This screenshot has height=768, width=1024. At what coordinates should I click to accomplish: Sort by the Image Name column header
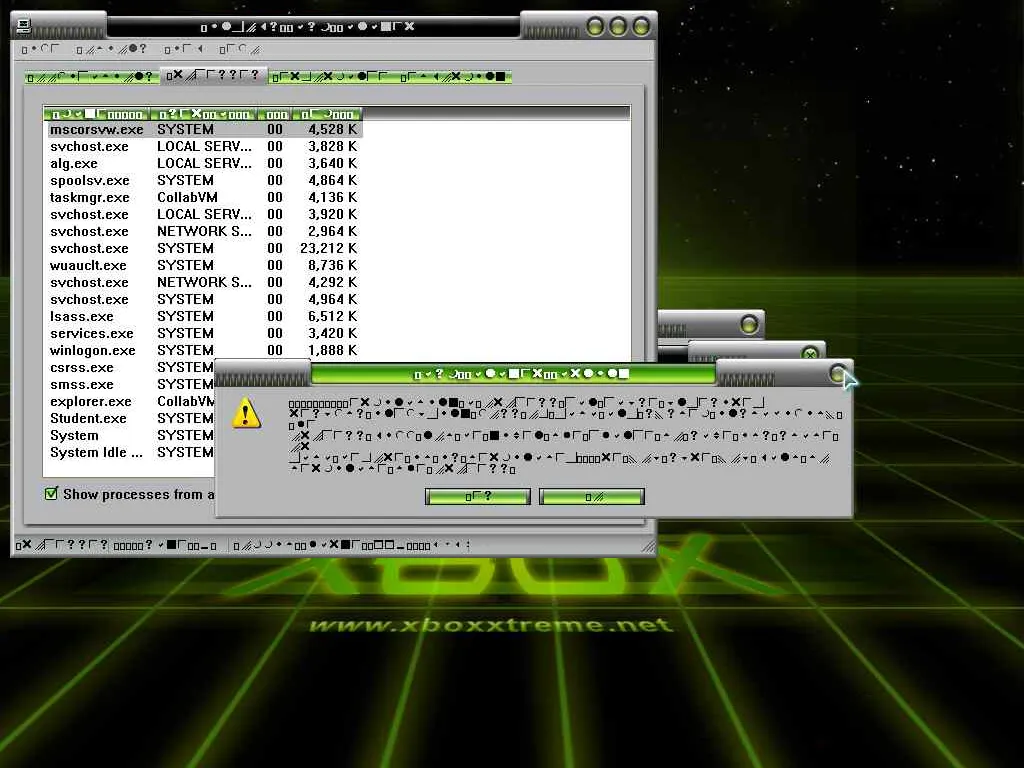point(97,114)
